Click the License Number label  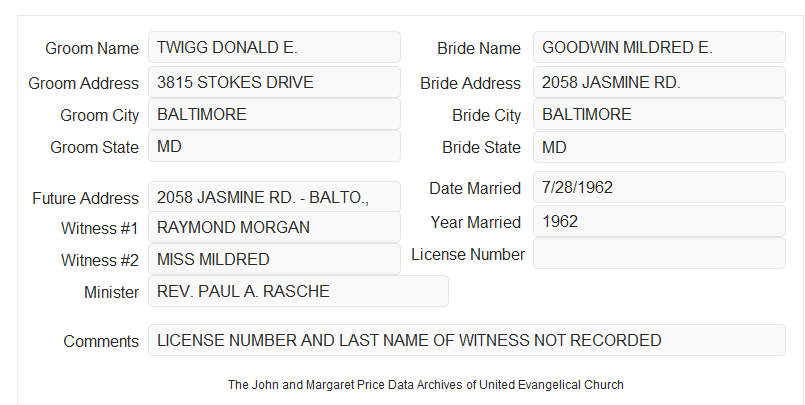468,255
